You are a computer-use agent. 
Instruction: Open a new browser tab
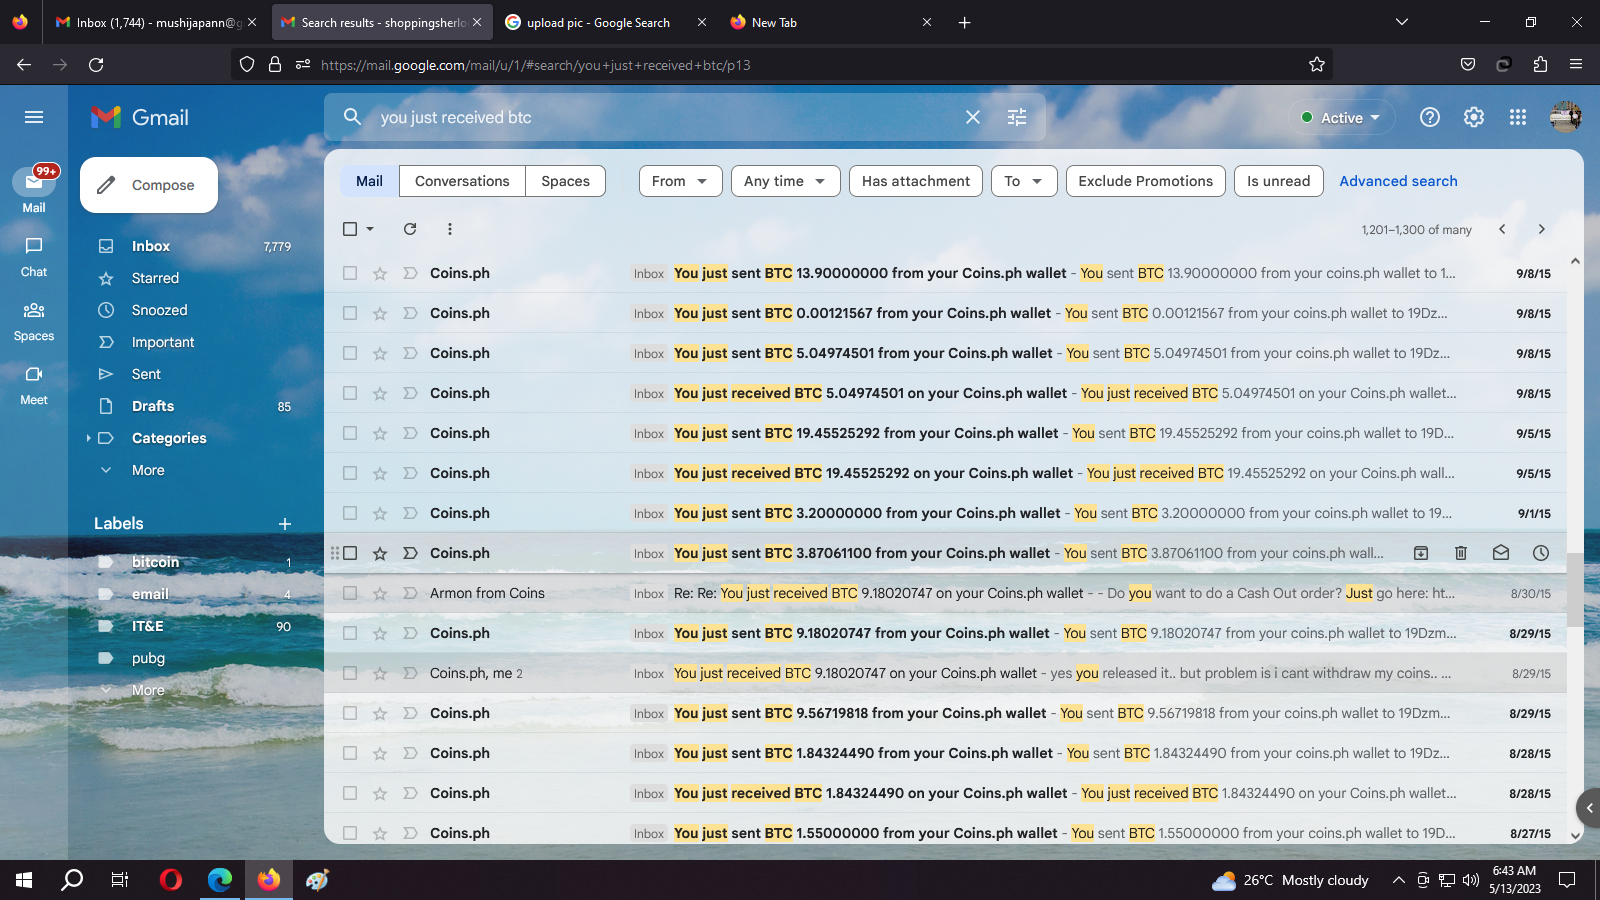964,22
